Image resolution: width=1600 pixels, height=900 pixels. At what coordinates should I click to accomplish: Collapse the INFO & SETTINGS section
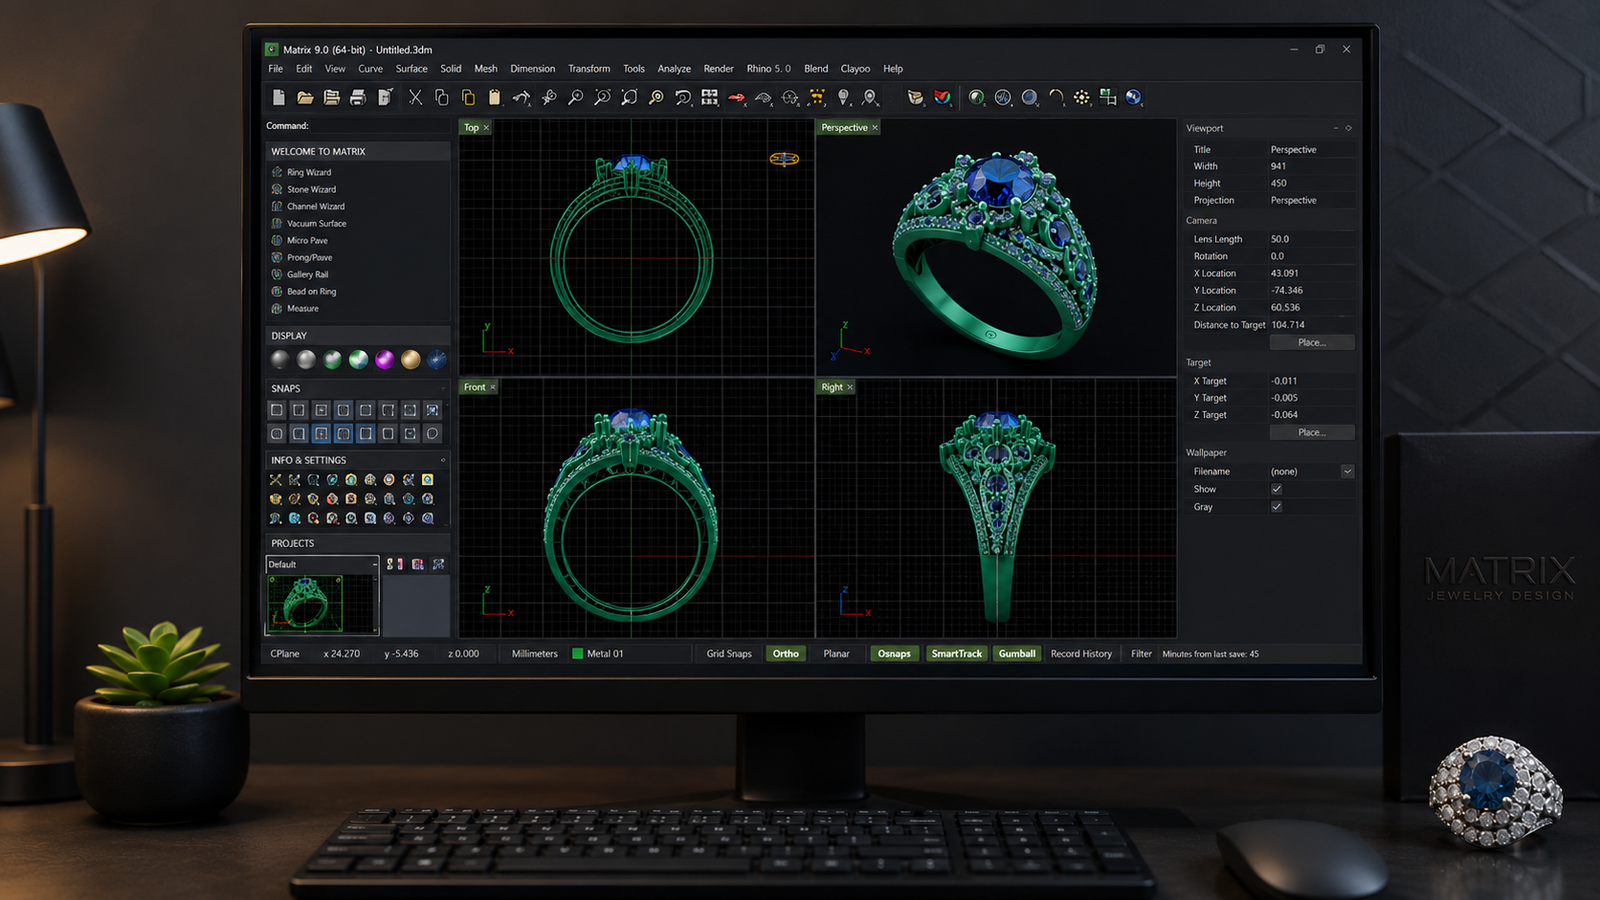tap(443, 460)
